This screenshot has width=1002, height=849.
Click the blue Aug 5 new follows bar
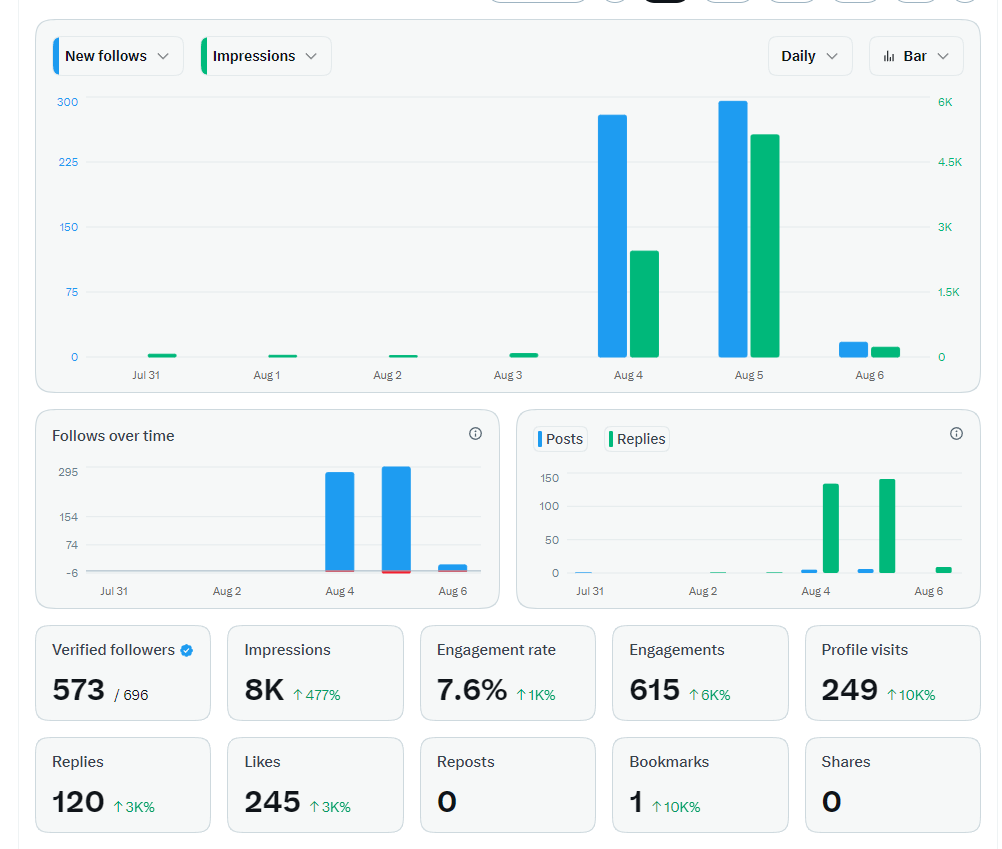(x=732, y=229)
